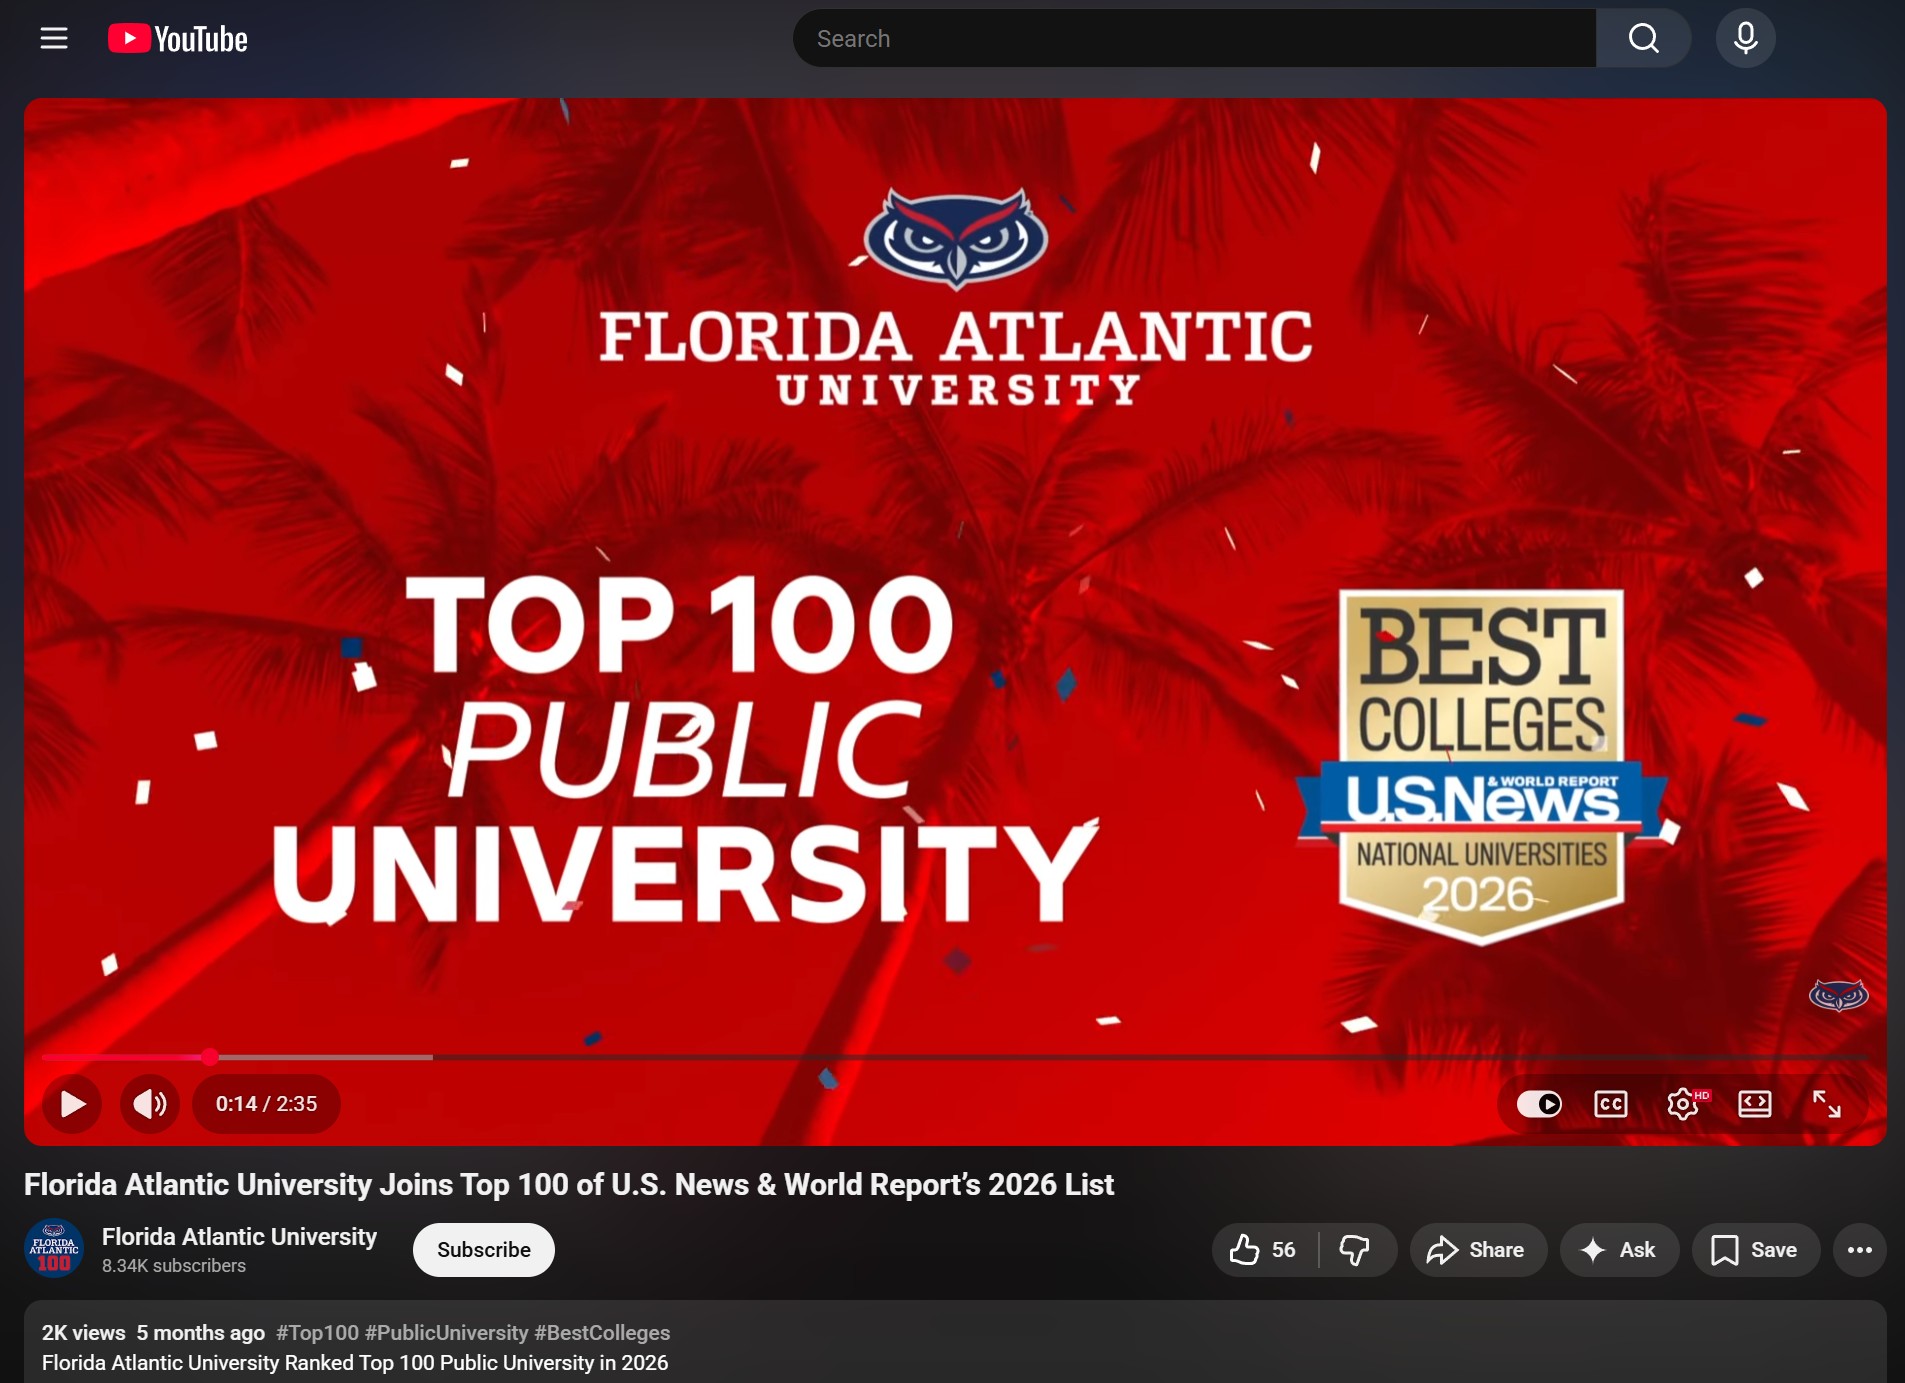Open the Share dialog
Viewport: 1905px width, 1383px height.
(1477, 1250)
